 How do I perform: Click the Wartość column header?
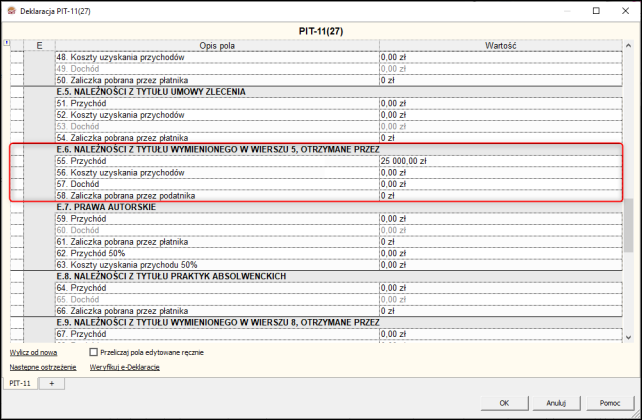(500, 45)
